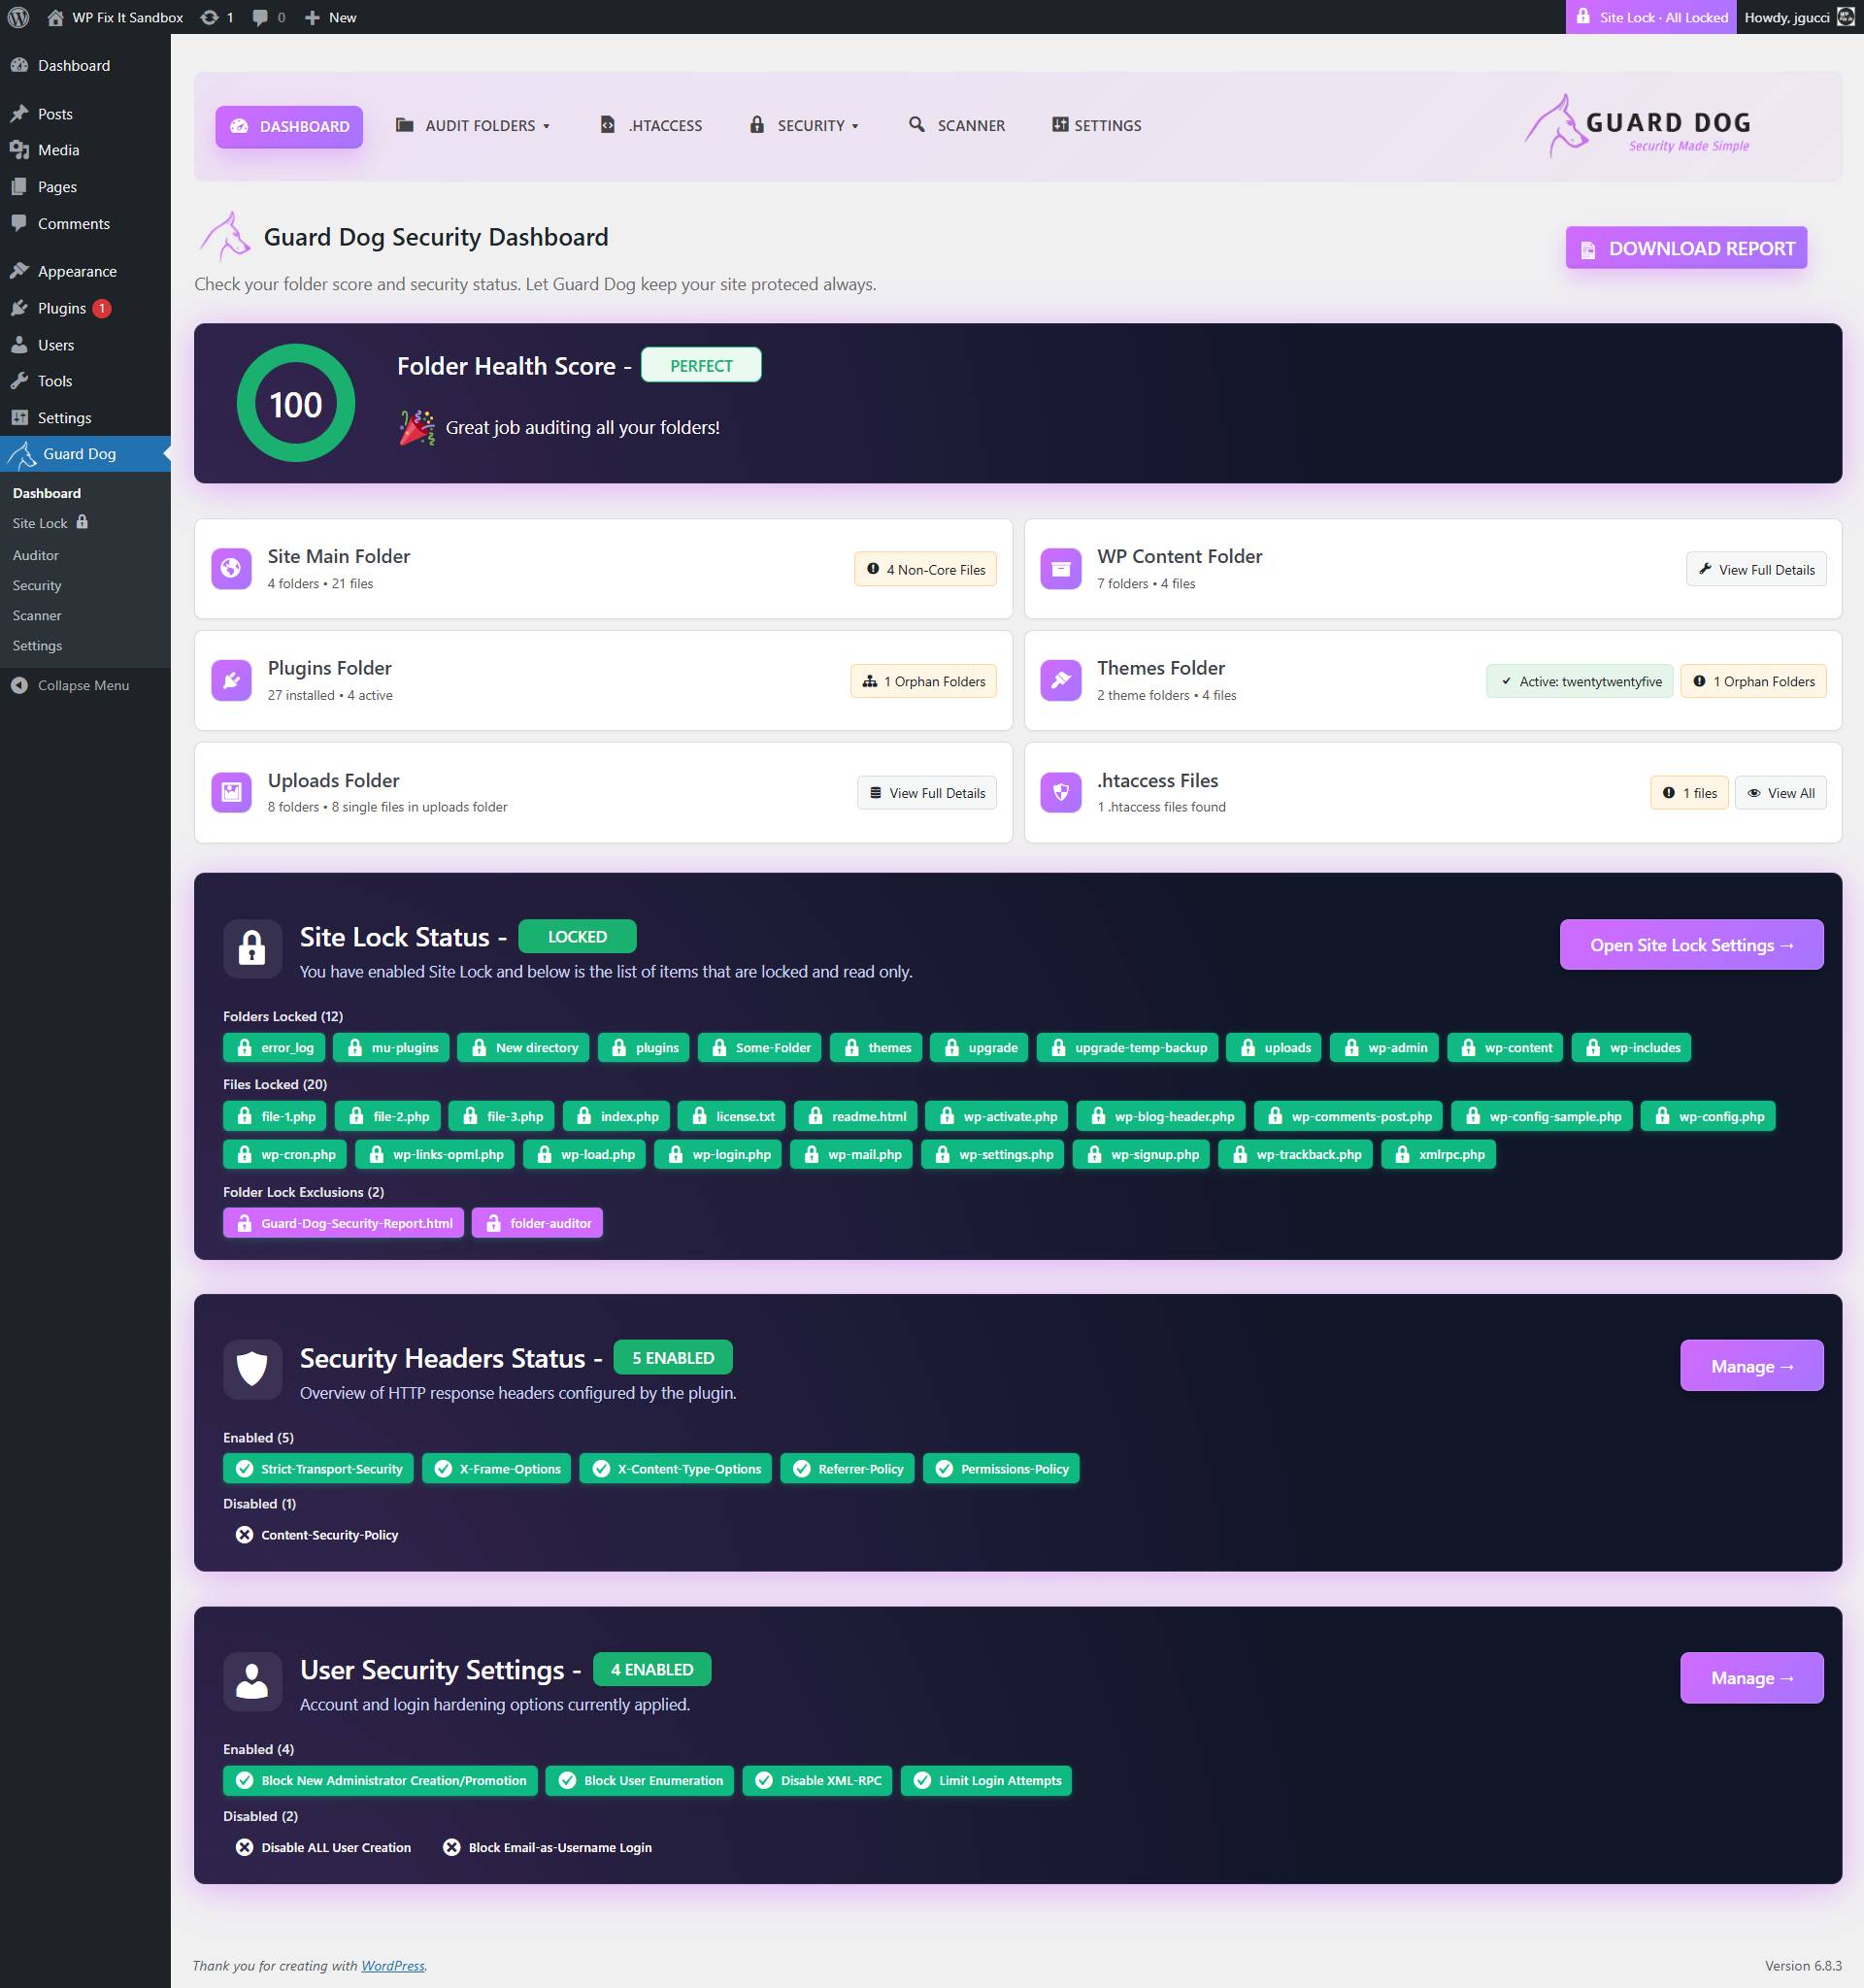Click the disabled Content-Security-Policy header item
Image resolution: width=1864 pixels, height=1988 pixels.
click(x=317, y=1535)
